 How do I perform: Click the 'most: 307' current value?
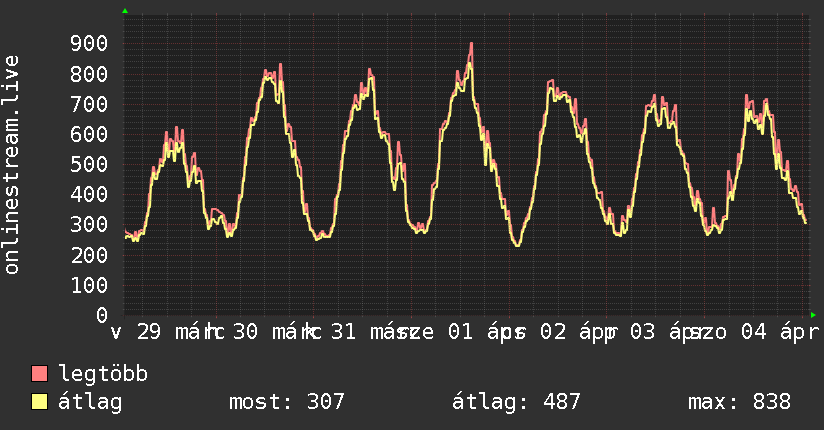(287, 403)
